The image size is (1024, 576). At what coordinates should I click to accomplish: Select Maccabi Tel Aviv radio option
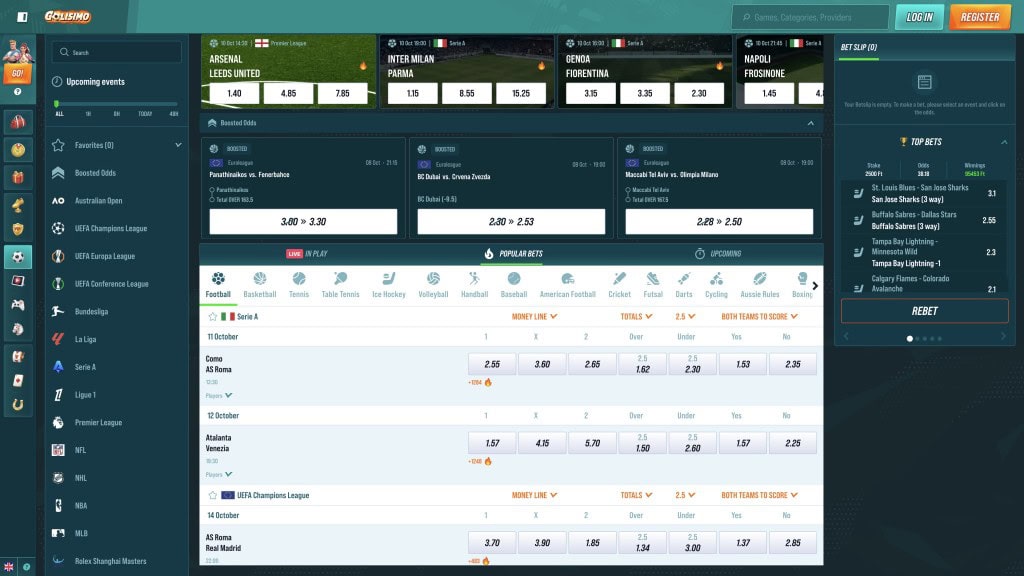[628, 190]
